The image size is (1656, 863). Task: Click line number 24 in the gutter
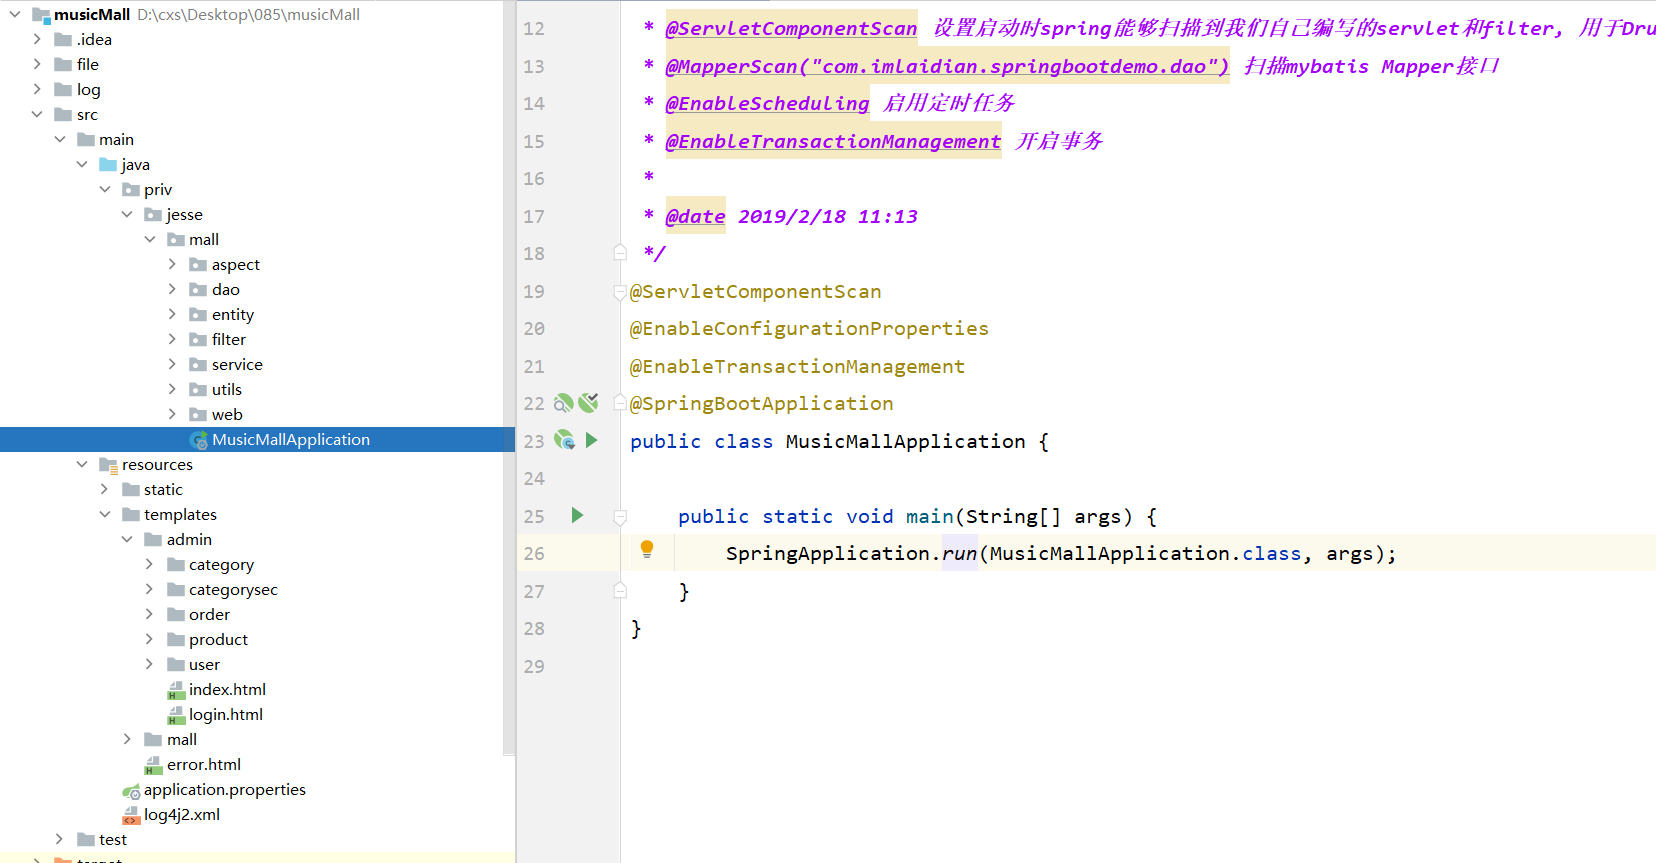point(534,479)
